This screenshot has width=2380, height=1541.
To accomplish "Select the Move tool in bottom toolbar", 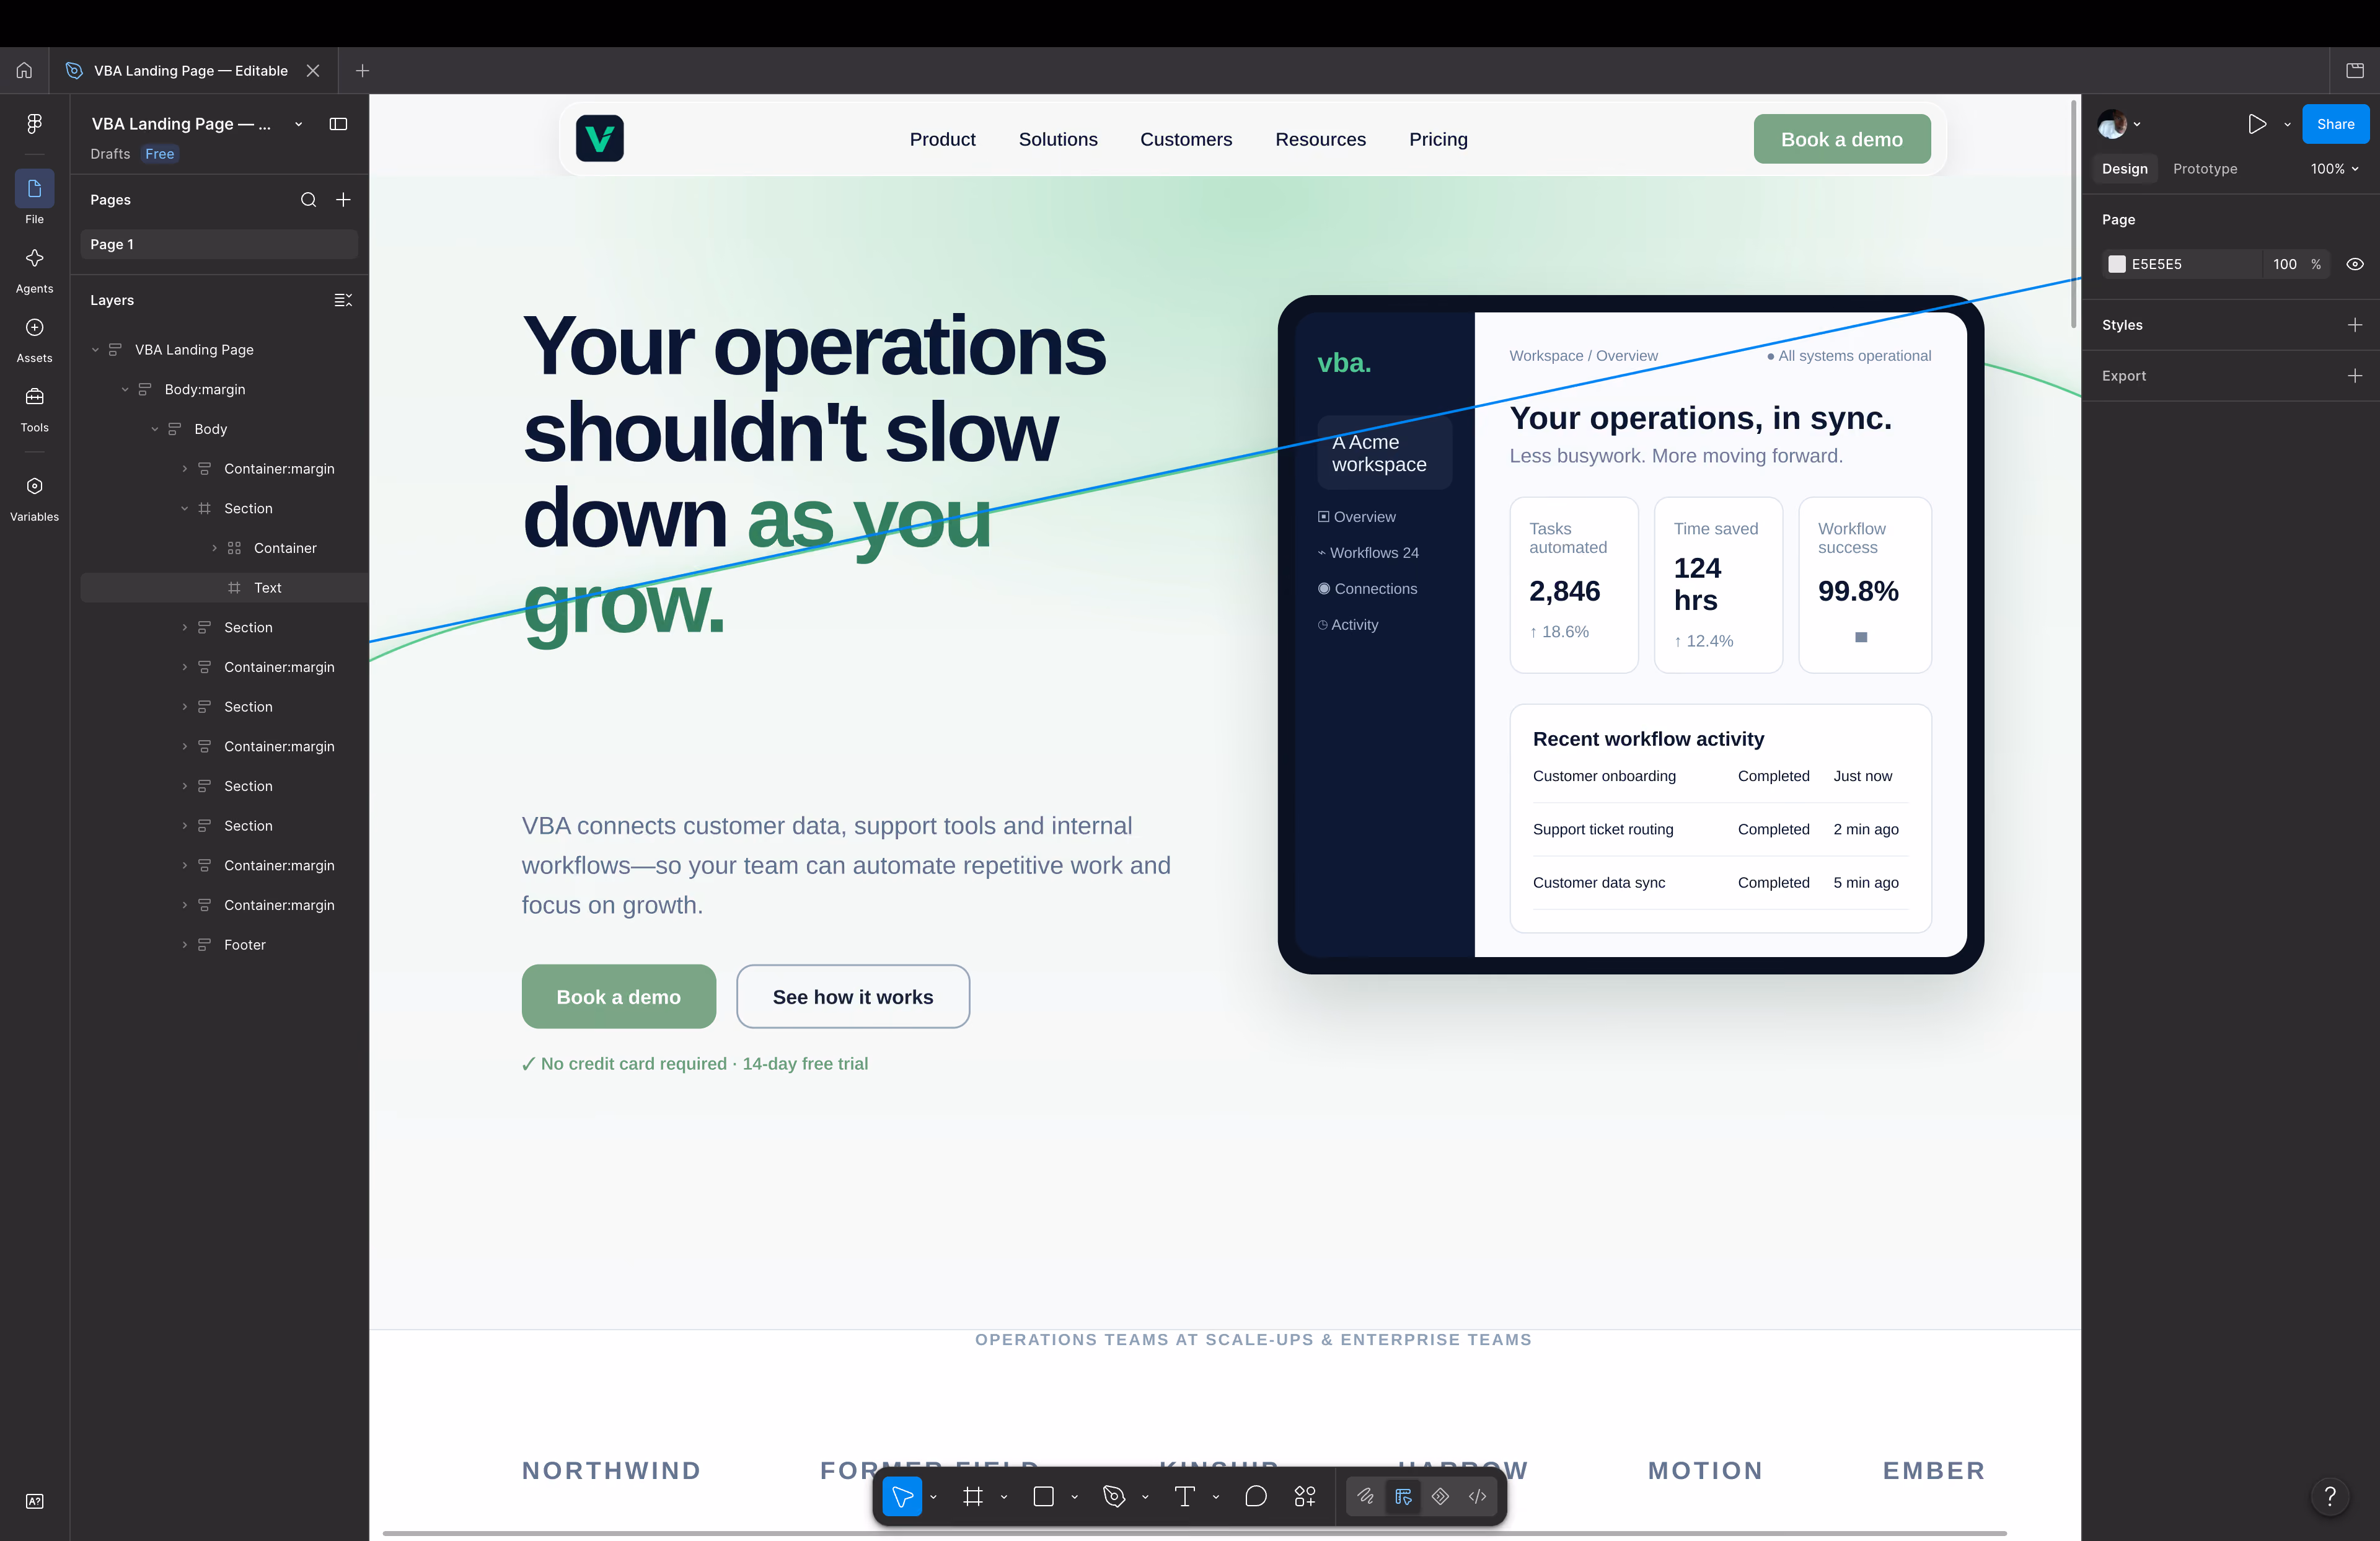I will [x=902, y=1497].
